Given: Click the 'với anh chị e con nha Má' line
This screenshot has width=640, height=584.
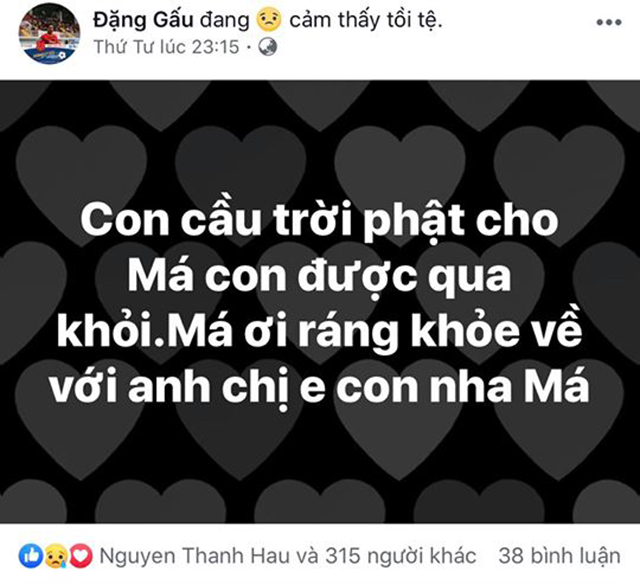Looking at the screenshot, I should click(x=319, y=386).
